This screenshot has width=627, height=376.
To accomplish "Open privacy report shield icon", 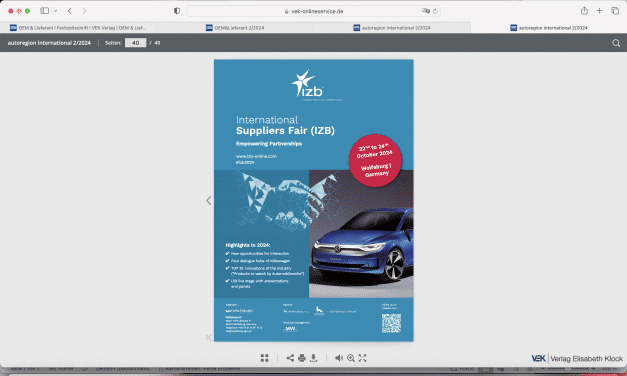I will pyautogui.click(x=177, y=11).
